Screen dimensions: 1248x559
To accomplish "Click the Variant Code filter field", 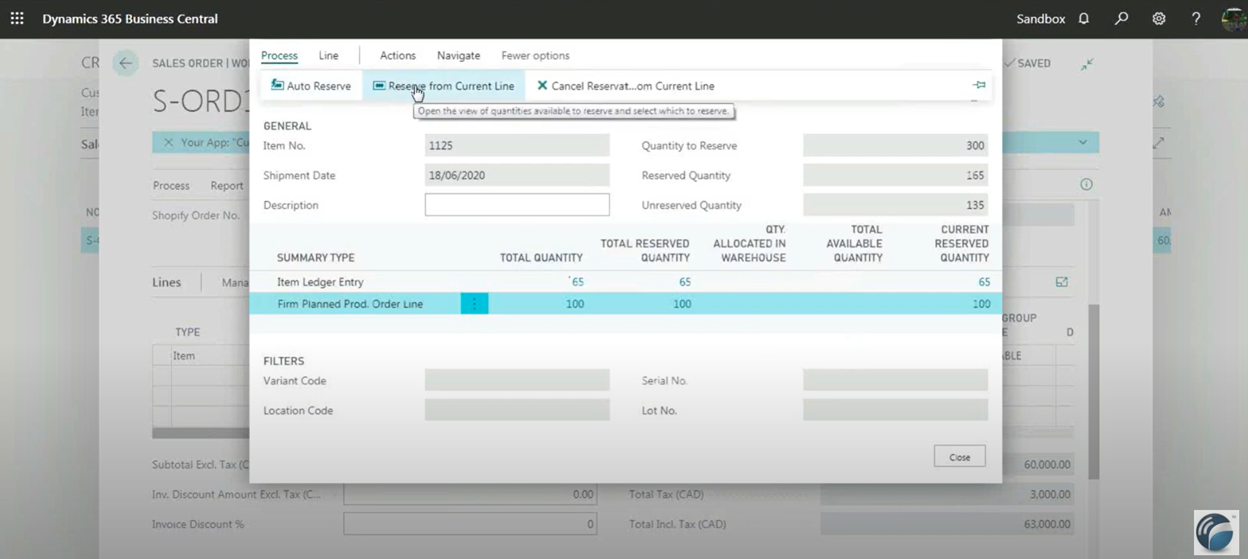I will coord(517,380).
